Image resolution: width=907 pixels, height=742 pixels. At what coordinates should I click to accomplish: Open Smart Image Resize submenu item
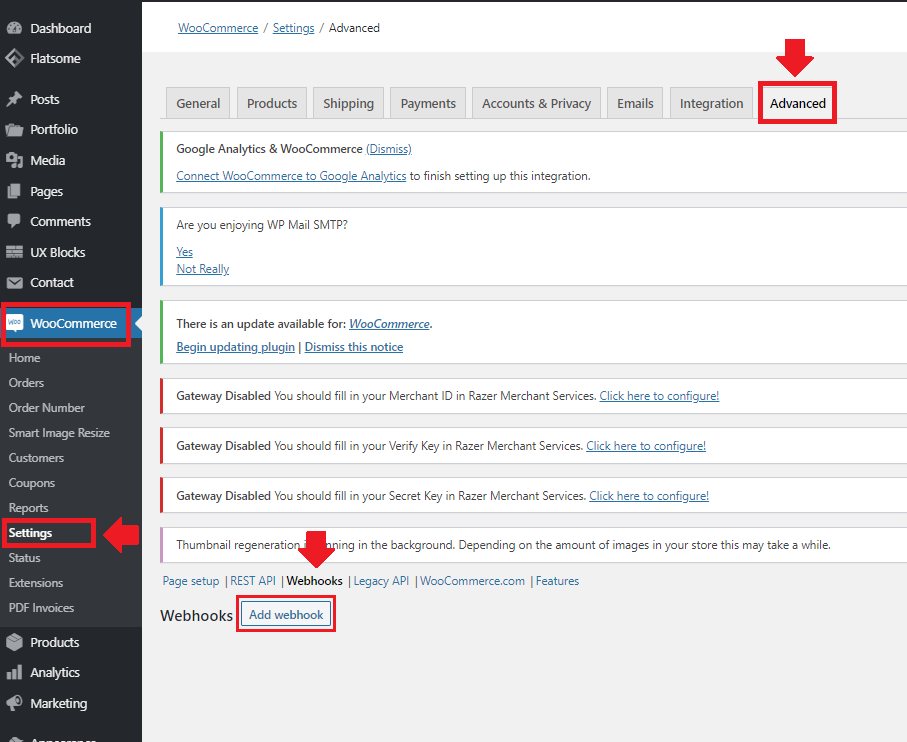pos(59,433)
